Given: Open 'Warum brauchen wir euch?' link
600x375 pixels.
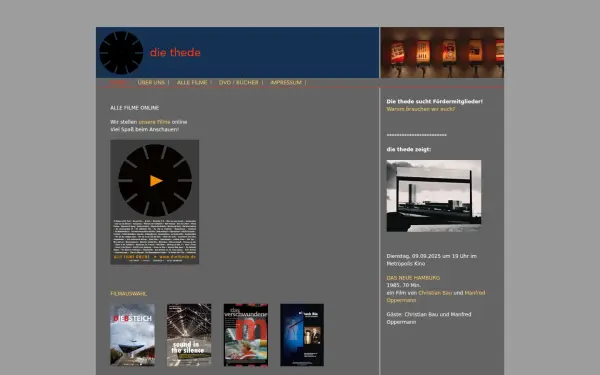Looking at the screenshot, I should (421, 109).
